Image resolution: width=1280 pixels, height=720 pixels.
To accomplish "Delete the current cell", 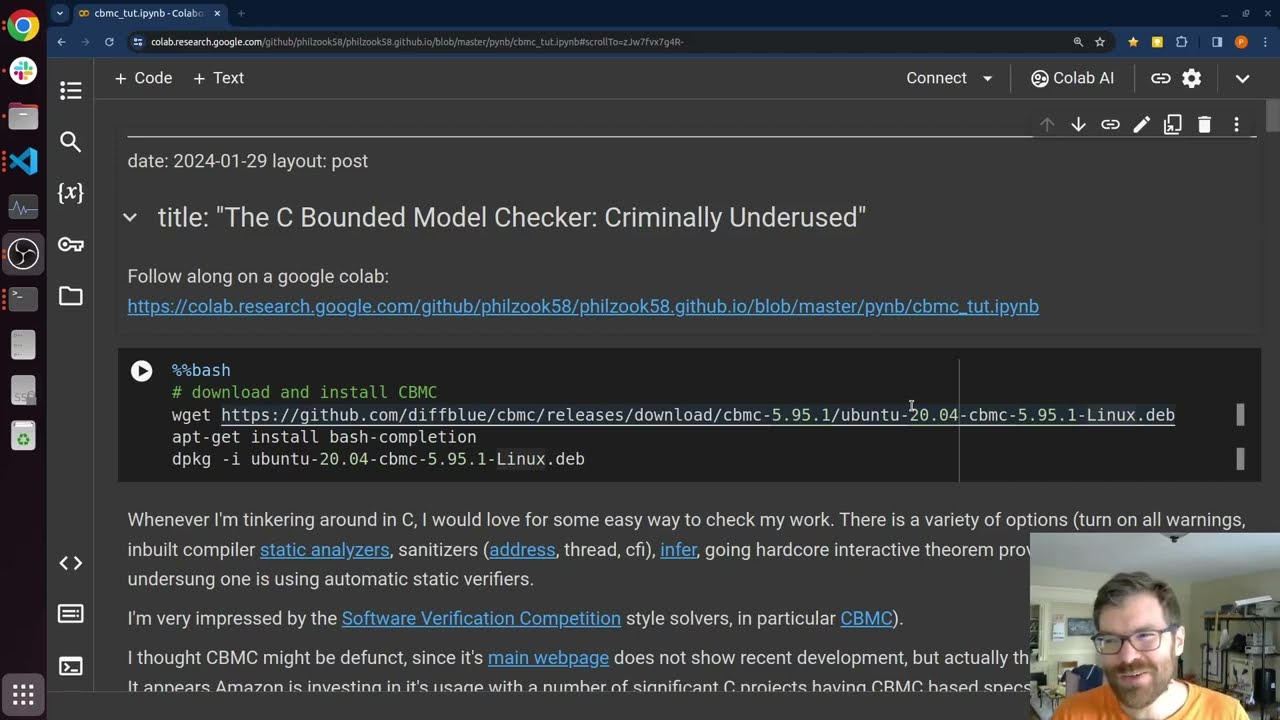I will (1204, 125).
